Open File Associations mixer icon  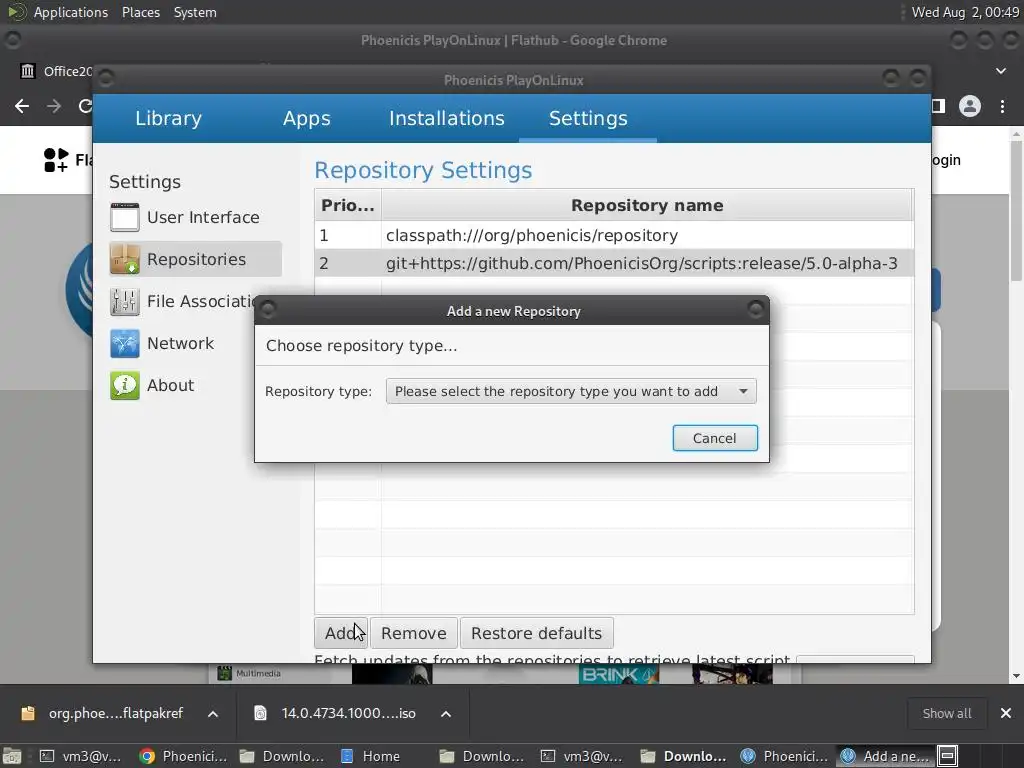pos(124,301)
